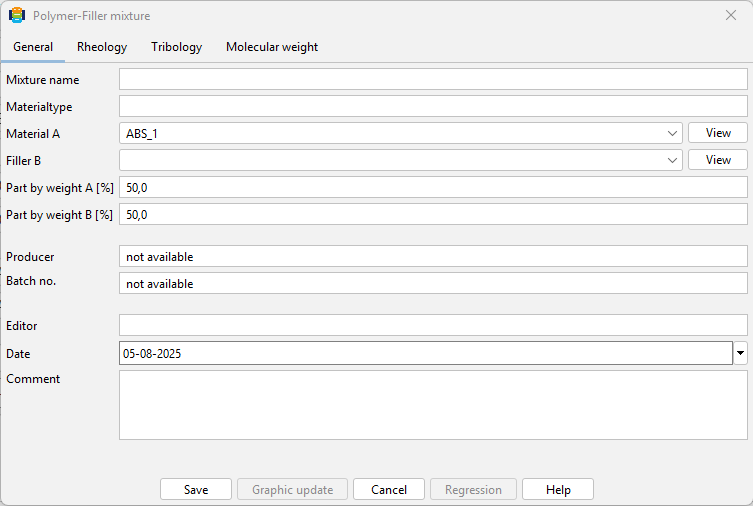Close the Polymer-Filler mixture dialog
Image resolution: width=753 pixels, height=506 pixels.
731,15
